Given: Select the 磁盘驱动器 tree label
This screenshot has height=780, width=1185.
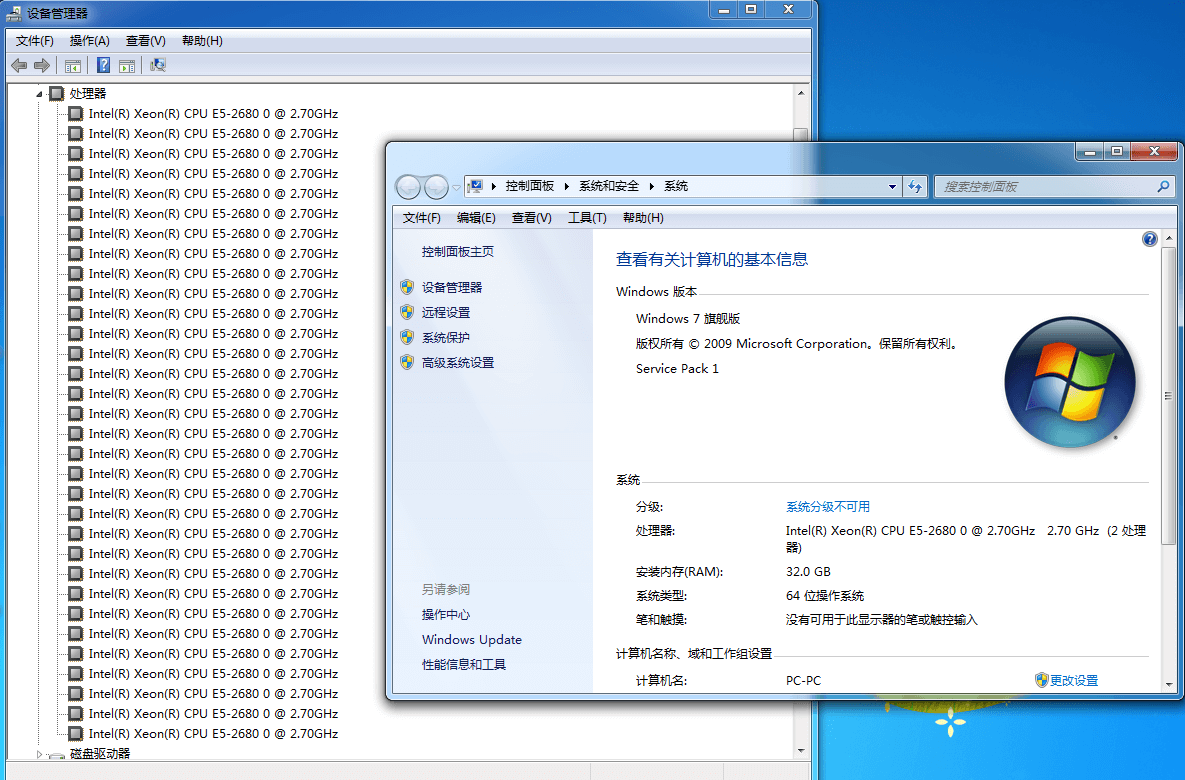Looking at the screenshot, I should 100,754.
